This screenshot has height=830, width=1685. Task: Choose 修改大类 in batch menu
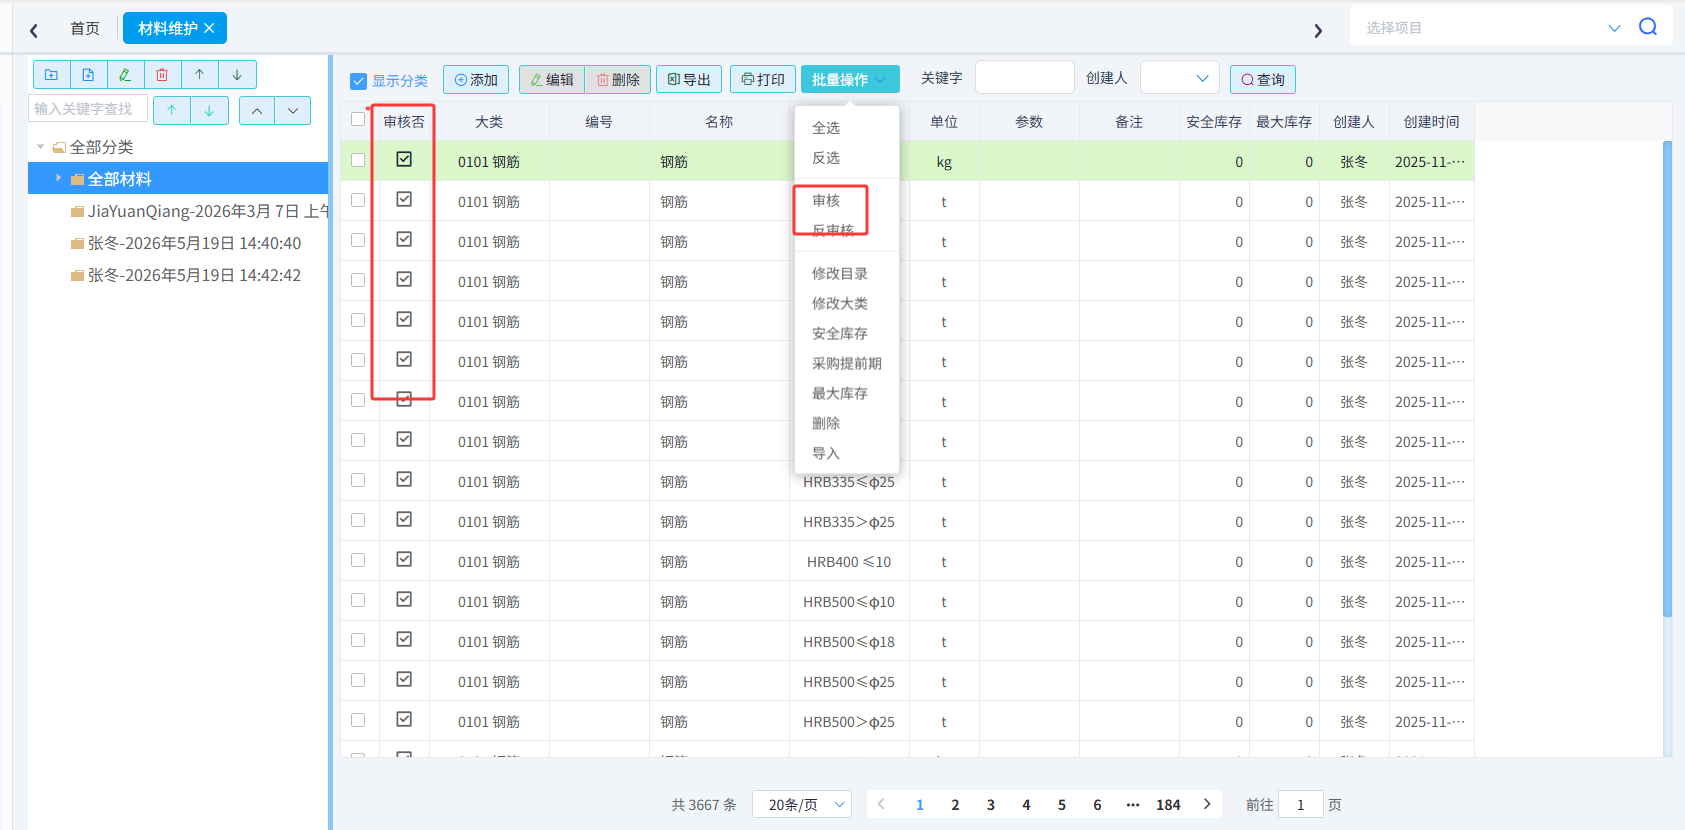(x=840, y=304)
